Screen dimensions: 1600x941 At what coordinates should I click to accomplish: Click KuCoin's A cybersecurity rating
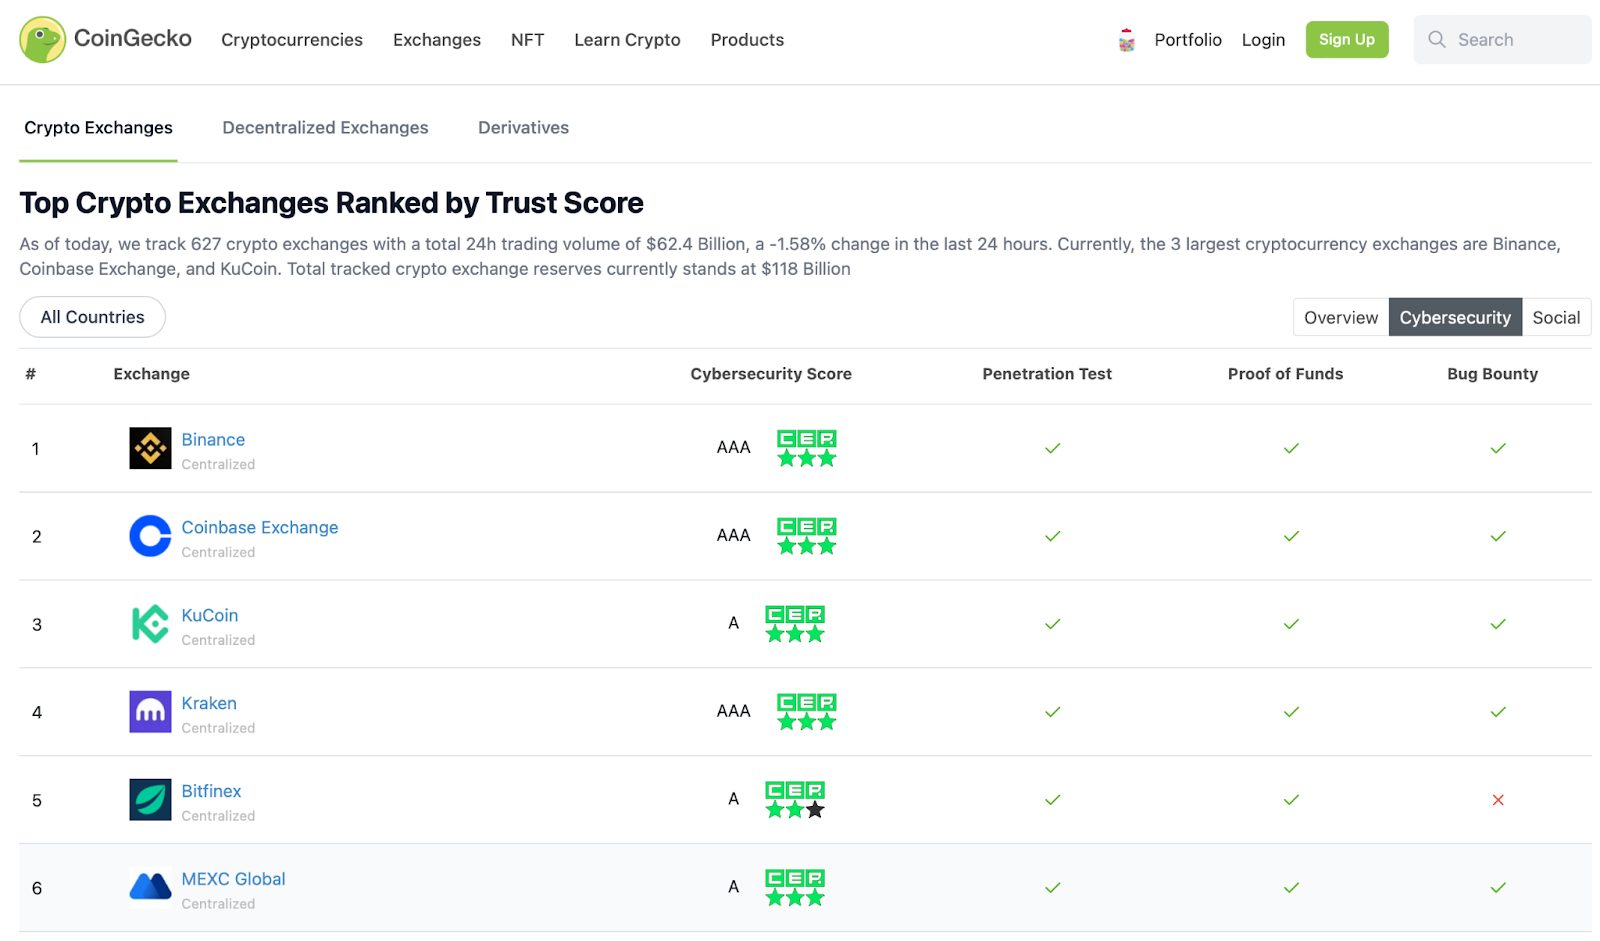click(x=733, y=624)
